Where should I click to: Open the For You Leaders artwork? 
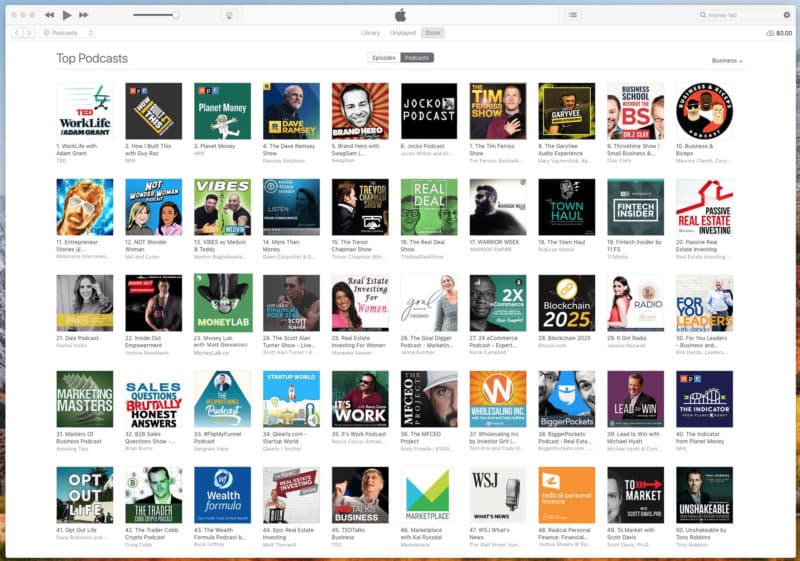pyautogui.click(x=705, y=303)
